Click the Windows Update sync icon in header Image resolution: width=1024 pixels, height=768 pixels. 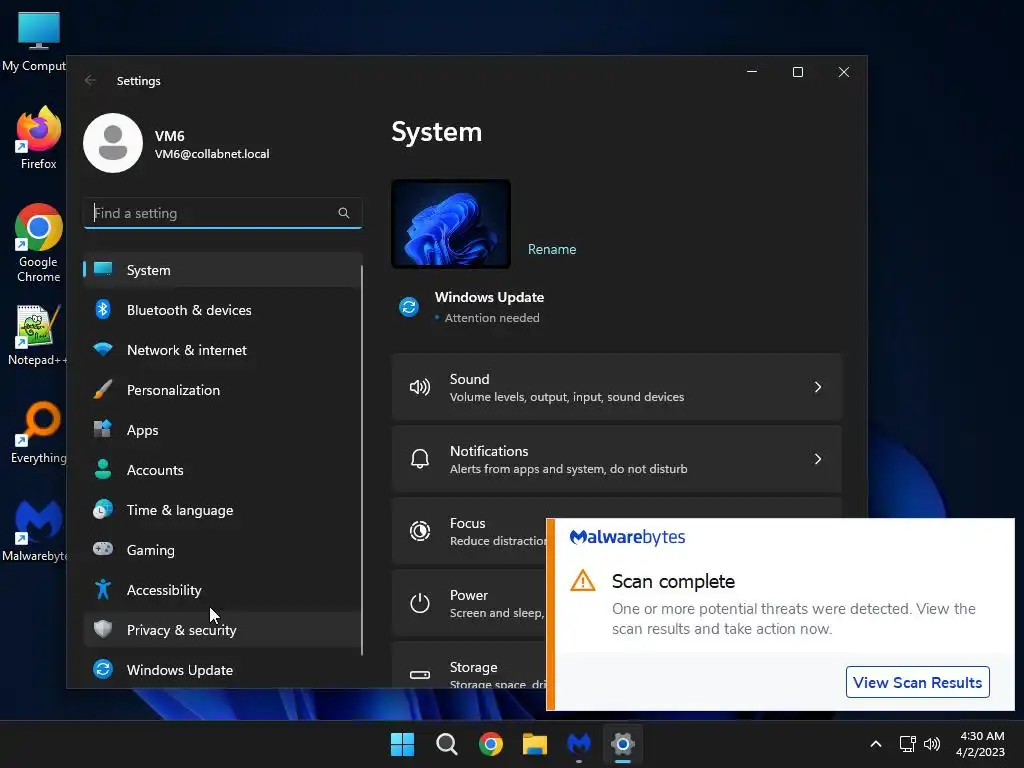[409, 306]
